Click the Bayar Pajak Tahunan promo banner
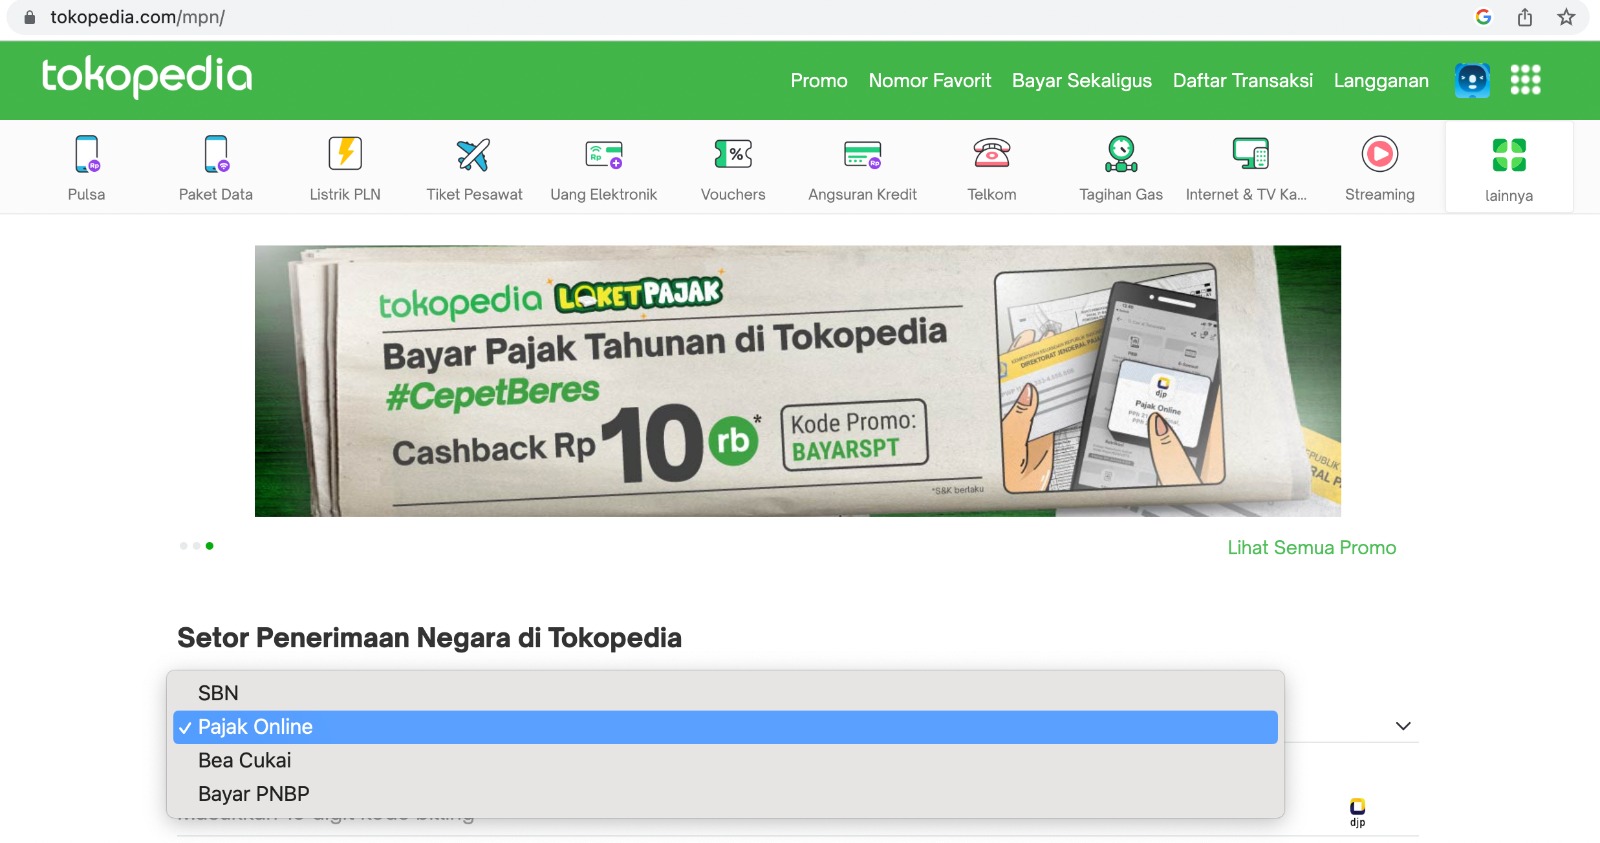The image size is (1600, 843). click(798, 381)
